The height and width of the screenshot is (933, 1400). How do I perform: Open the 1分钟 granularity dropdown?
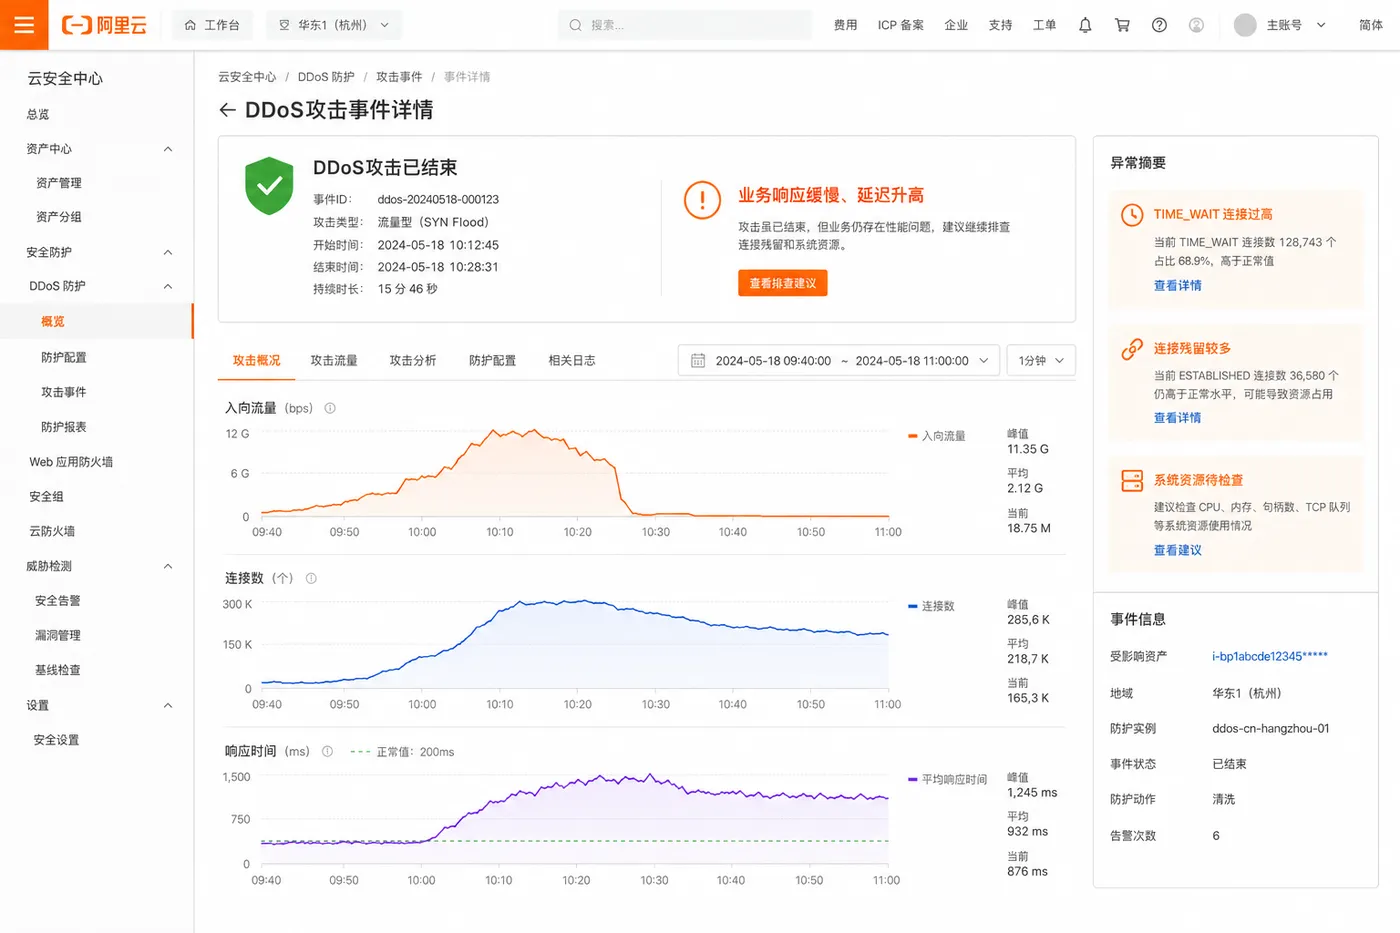1042,360
